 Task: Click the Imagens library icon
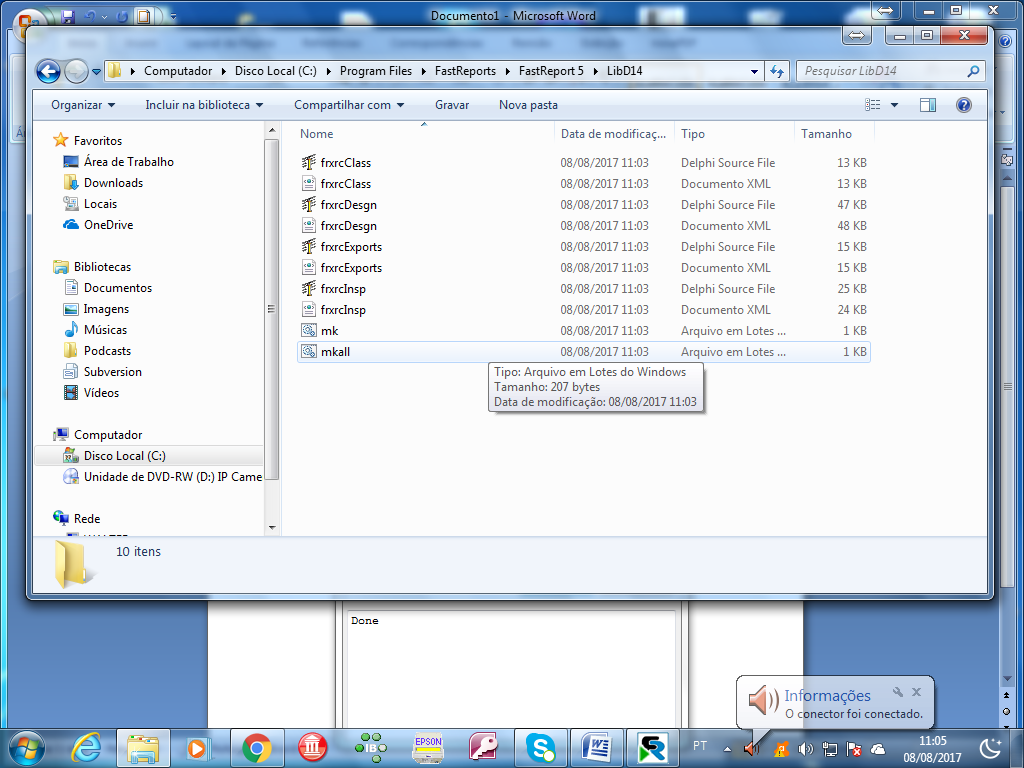click(x=71, y=308)
